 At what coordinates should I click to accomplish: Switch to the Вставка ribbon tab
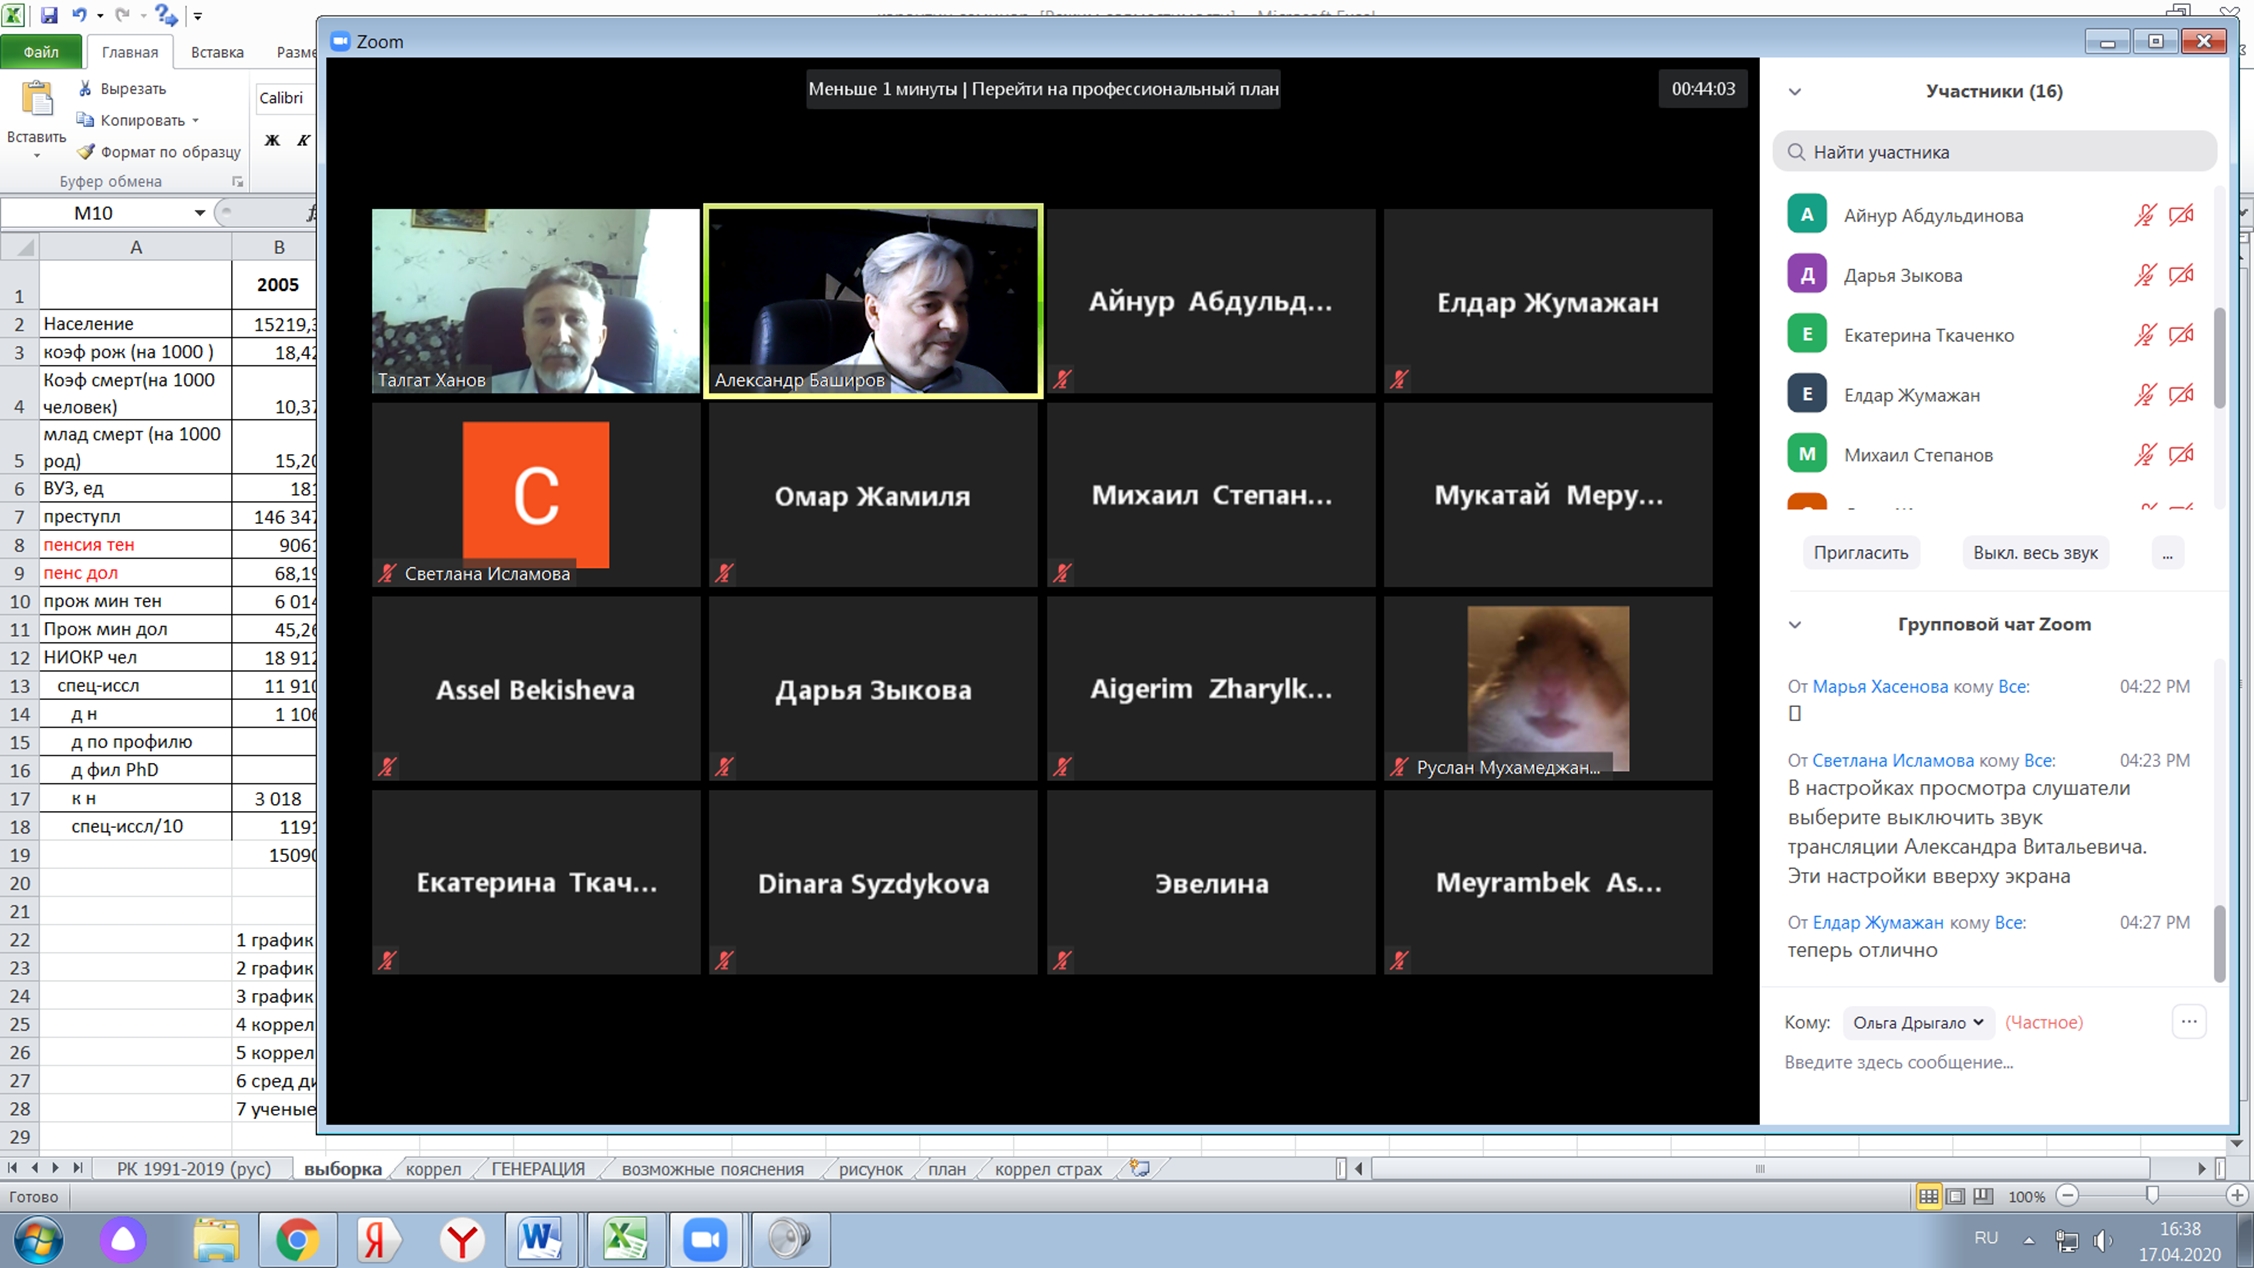[x=217, y=52]
